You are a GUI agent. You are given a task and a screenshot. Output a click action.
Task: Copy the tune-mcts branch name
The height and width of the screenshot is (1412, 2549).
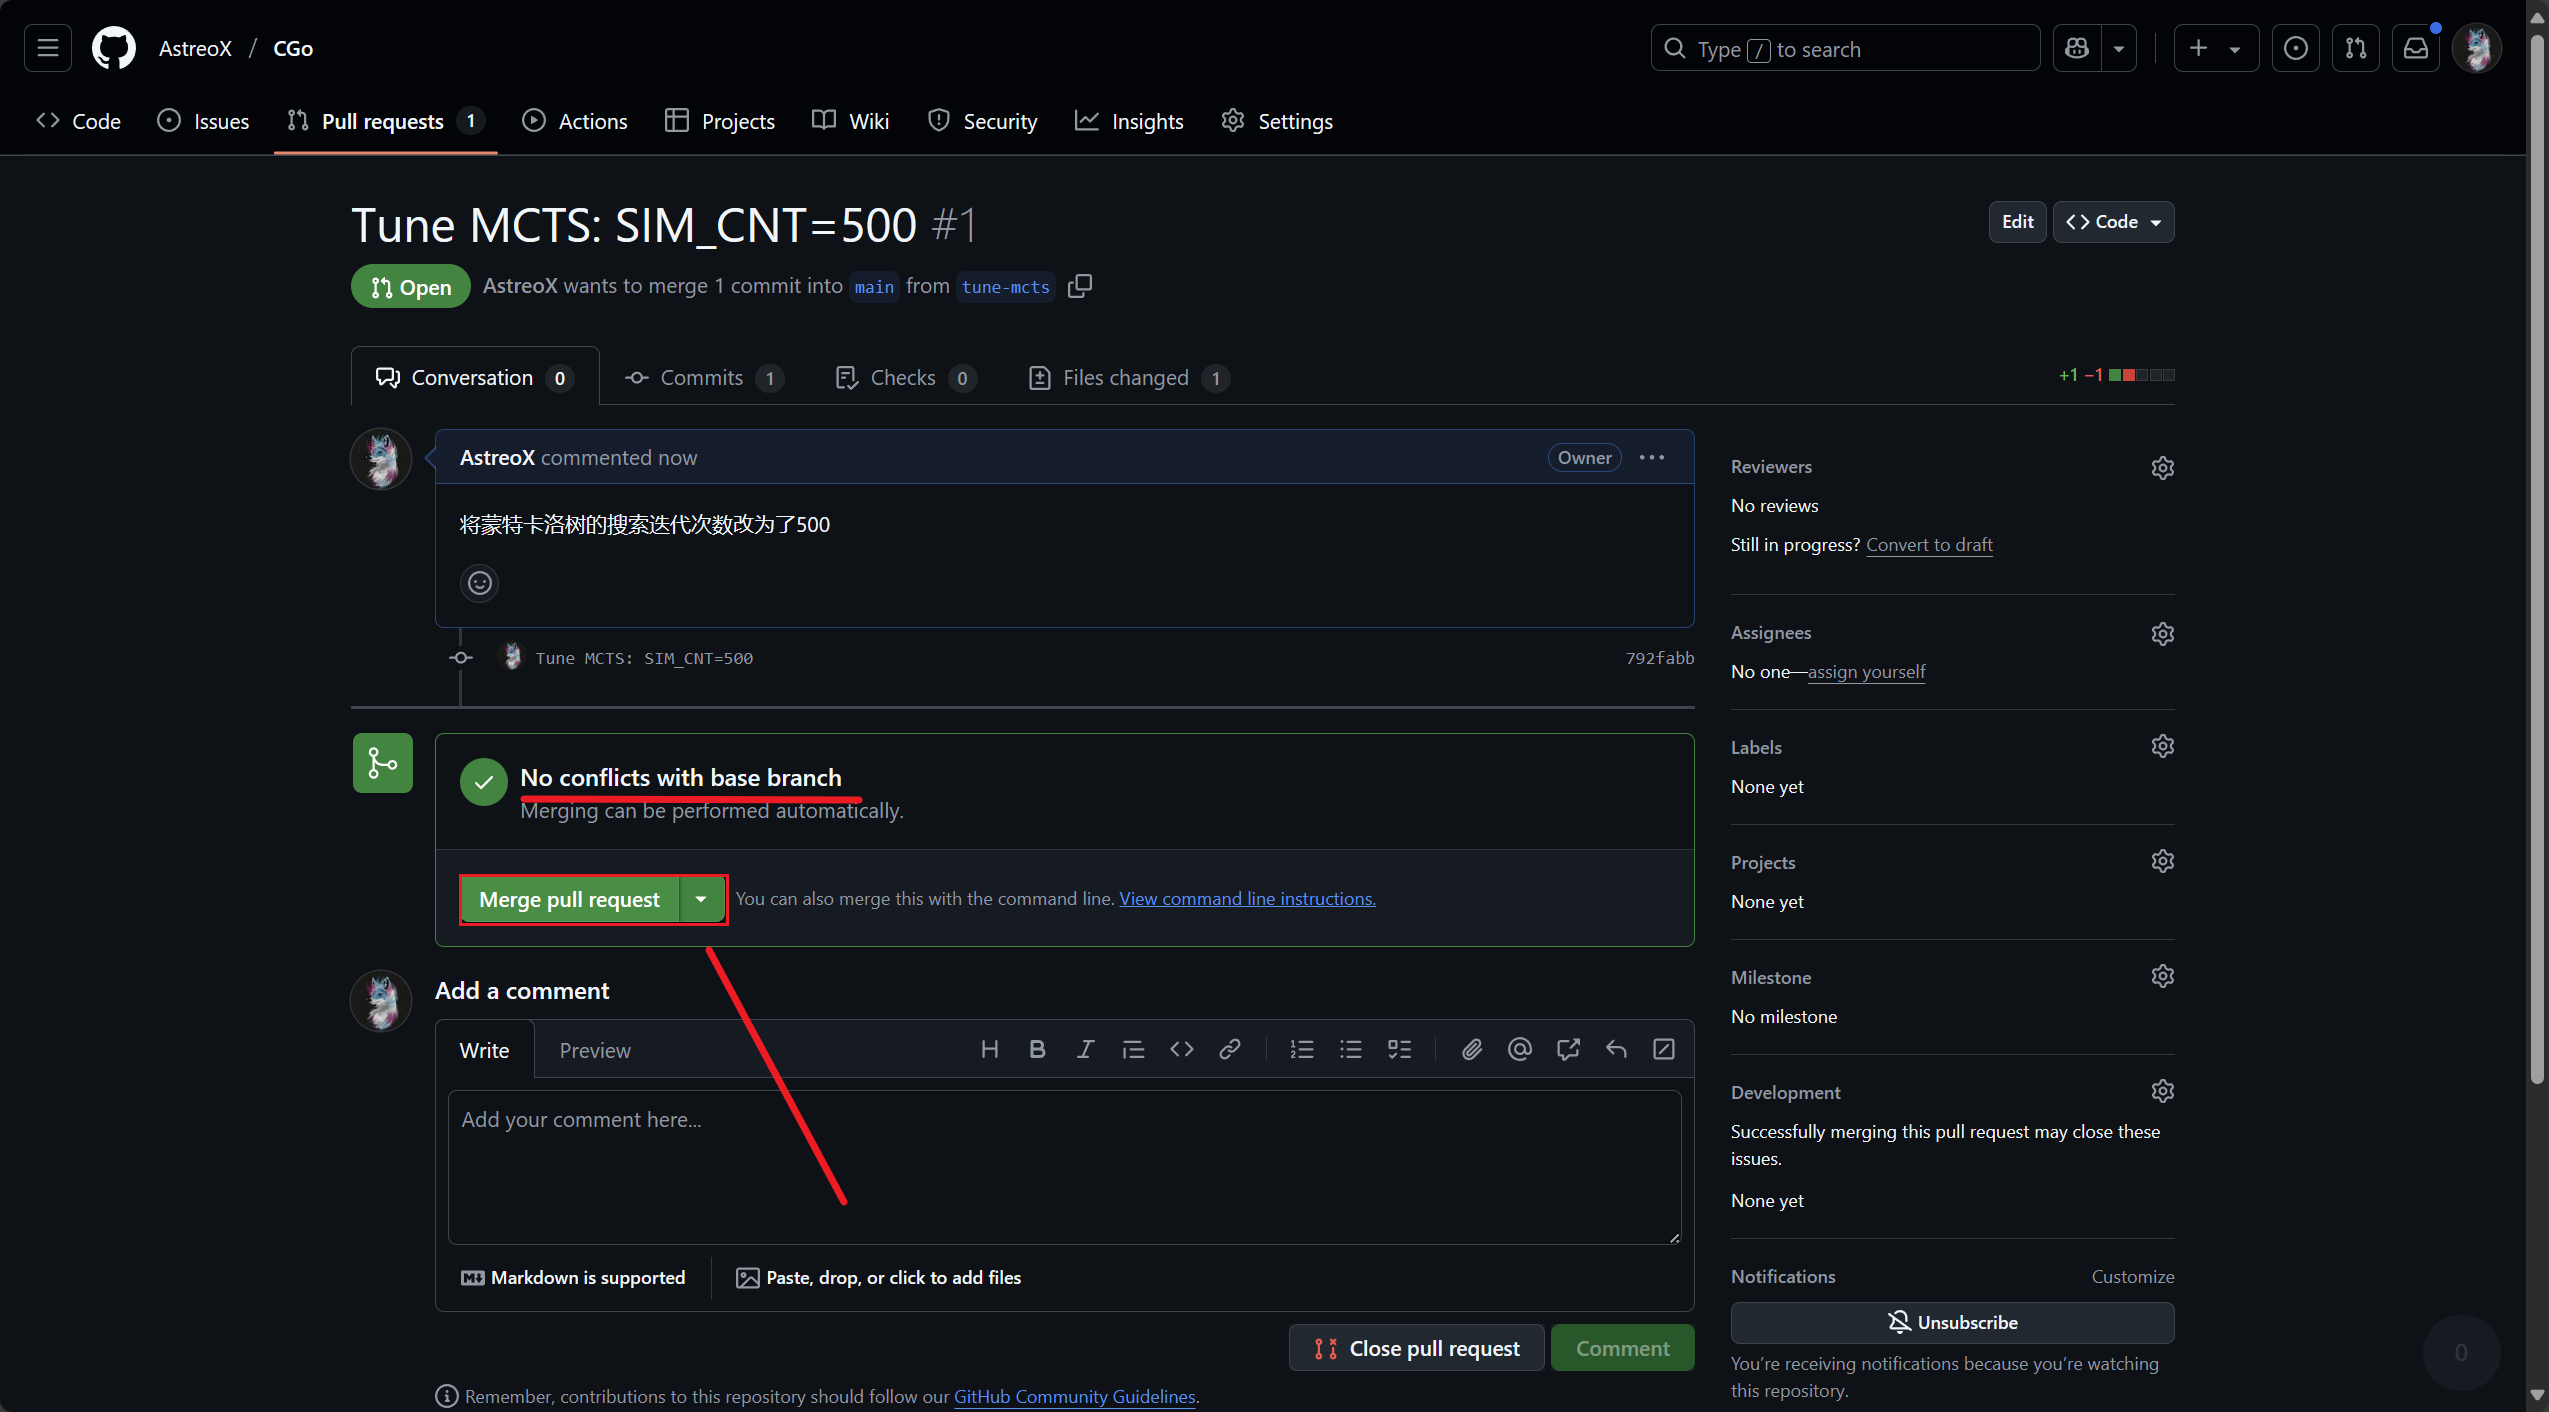point(1080,286)
